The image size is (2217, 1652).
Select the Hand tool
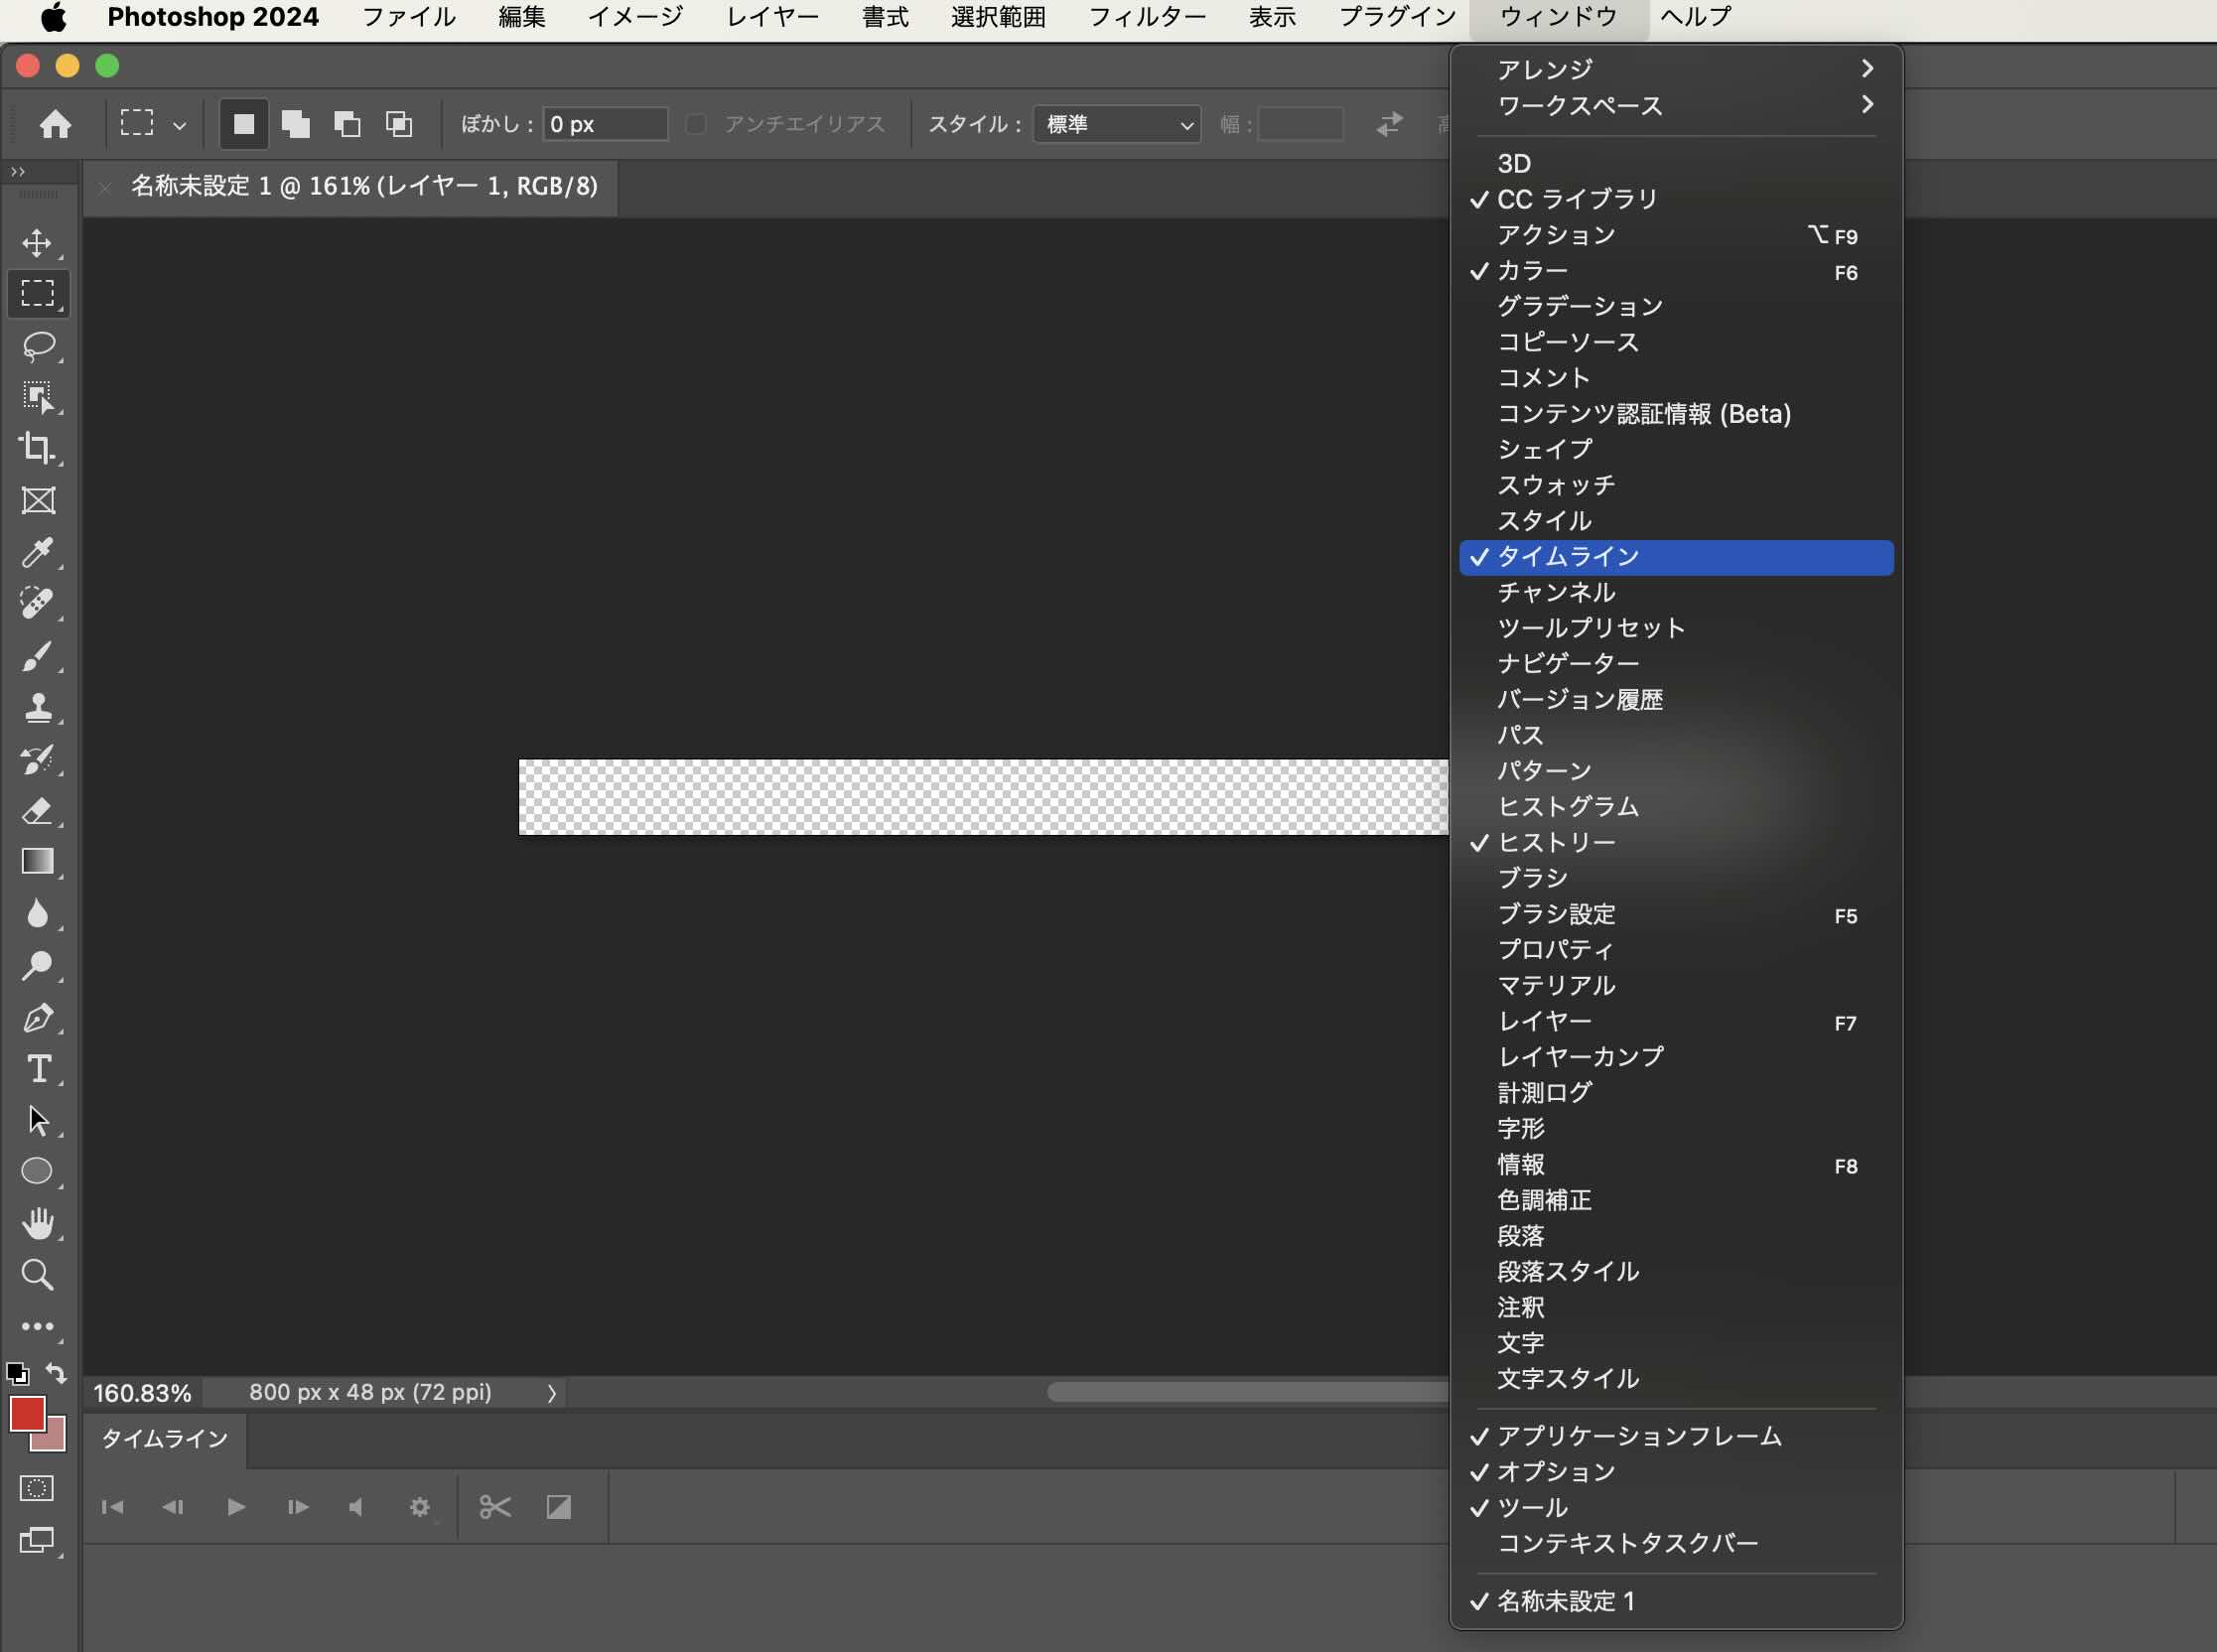coord(38,1223)
